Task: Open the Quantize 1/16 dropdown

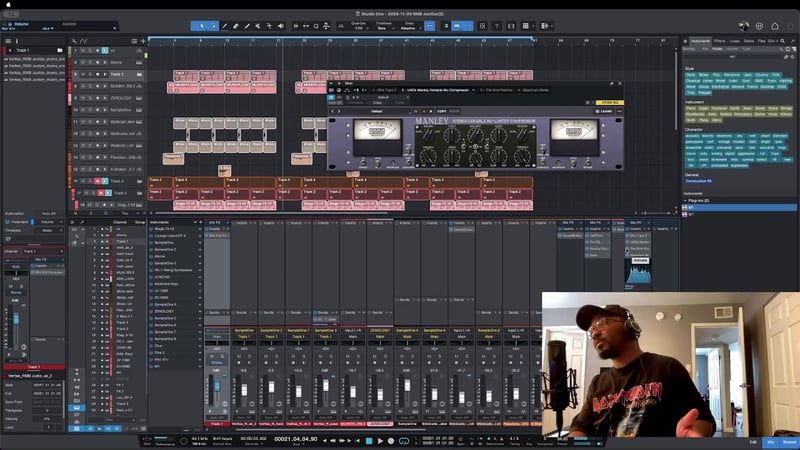Action: click(360, 28)
